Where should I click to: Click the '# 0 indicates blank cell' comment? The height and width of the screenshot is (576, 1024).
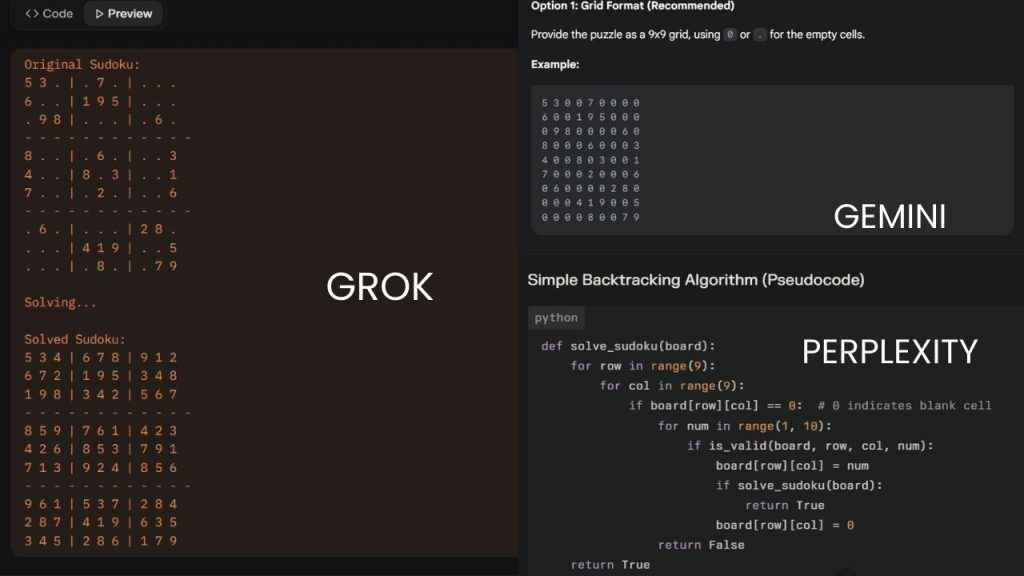(904, 405)
